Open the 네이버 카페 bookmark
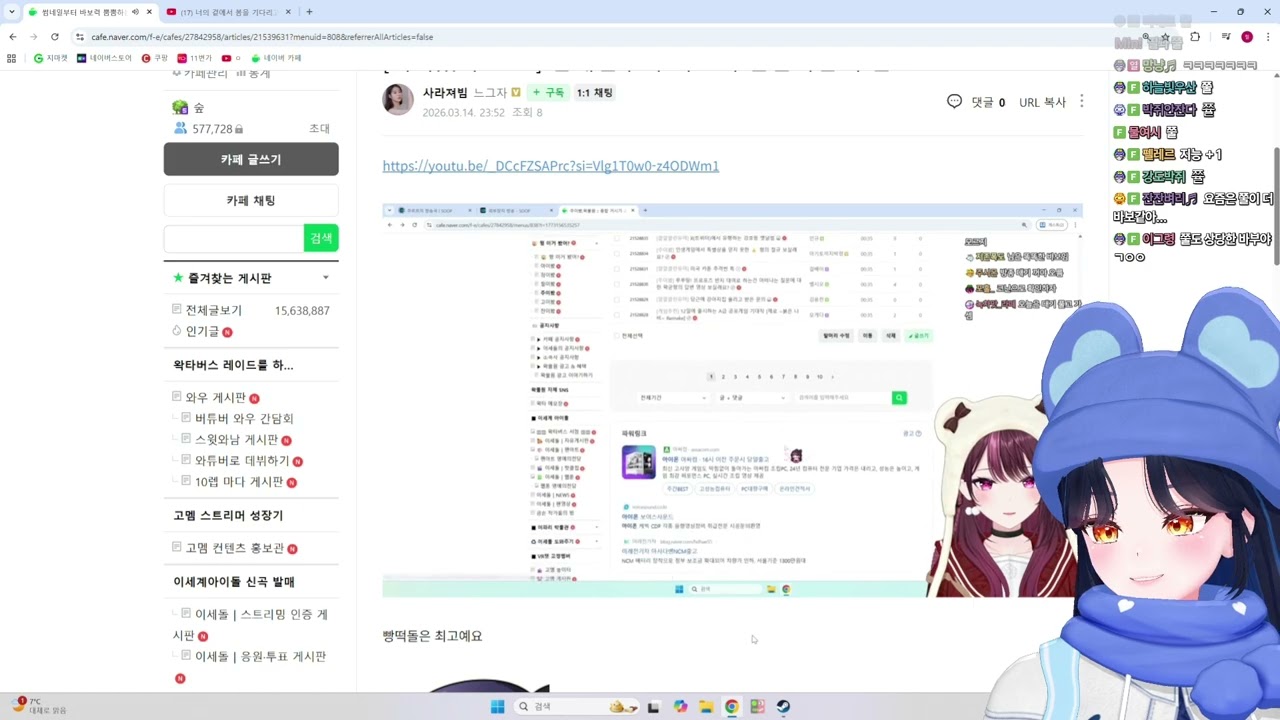The image size is (1280, 720). (x=276, y=58)
